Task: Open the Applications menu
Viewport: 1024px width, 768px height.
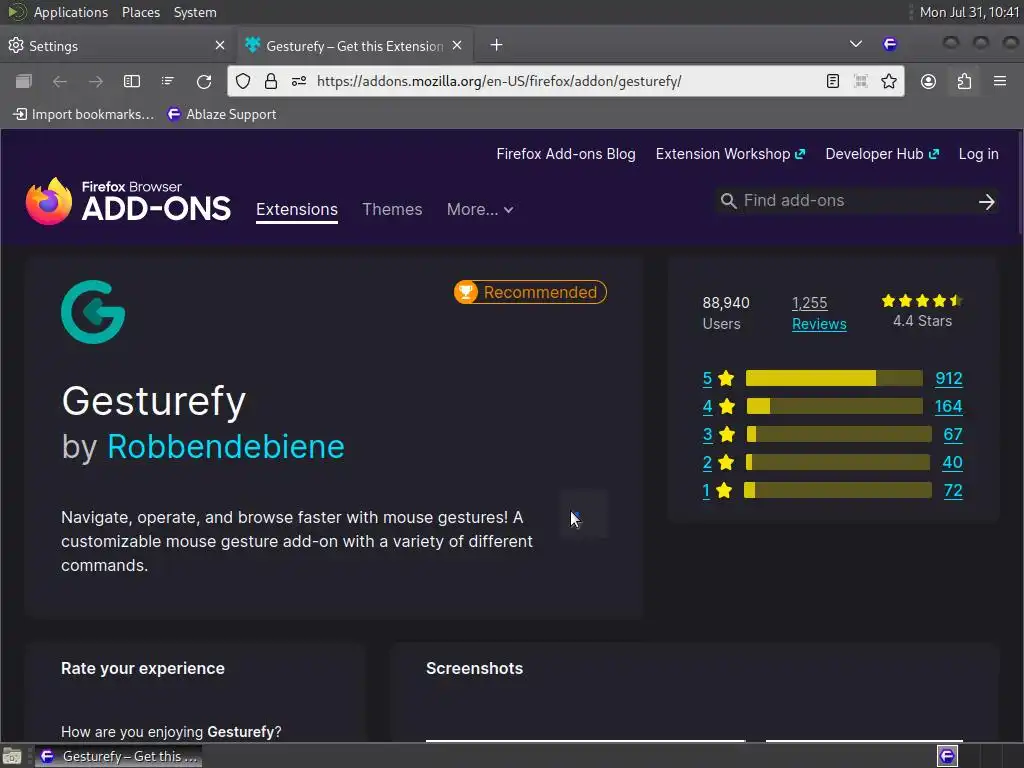Action: [71, 12]
